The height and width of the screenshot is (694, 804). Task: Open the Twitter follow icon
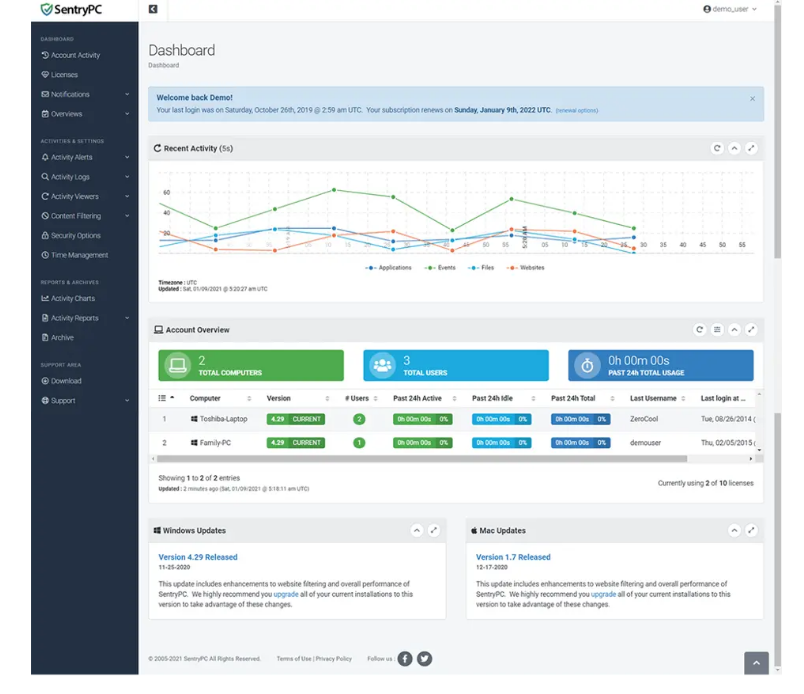(x=425, y=659)
